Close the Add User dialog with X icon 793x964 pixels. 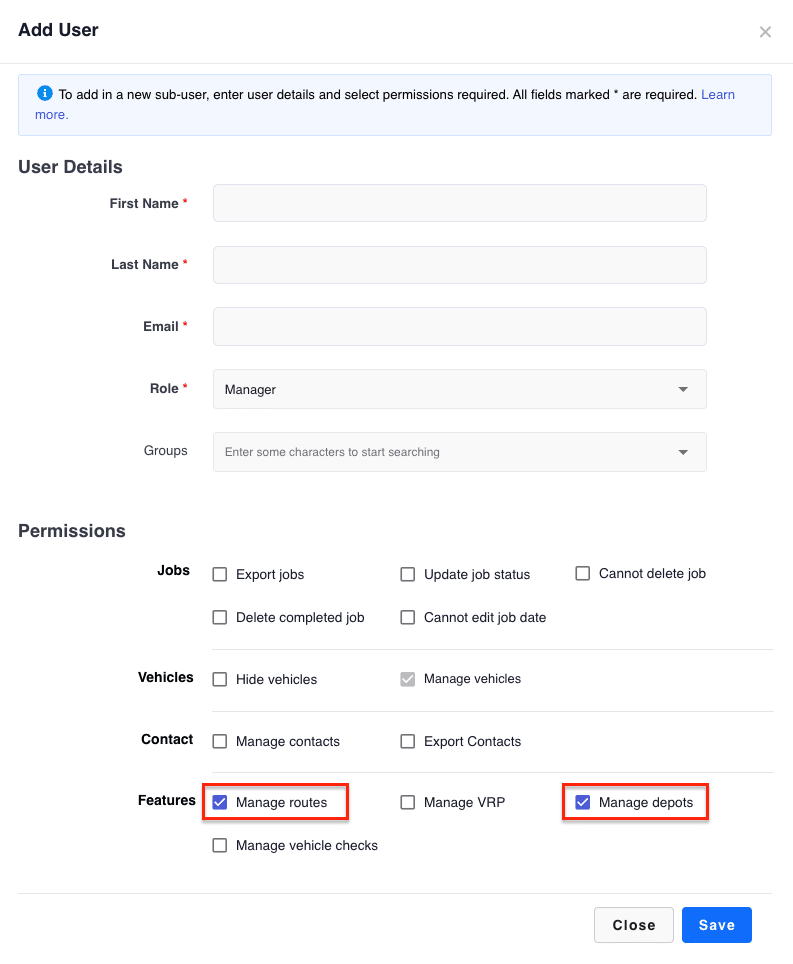point(765,32)
